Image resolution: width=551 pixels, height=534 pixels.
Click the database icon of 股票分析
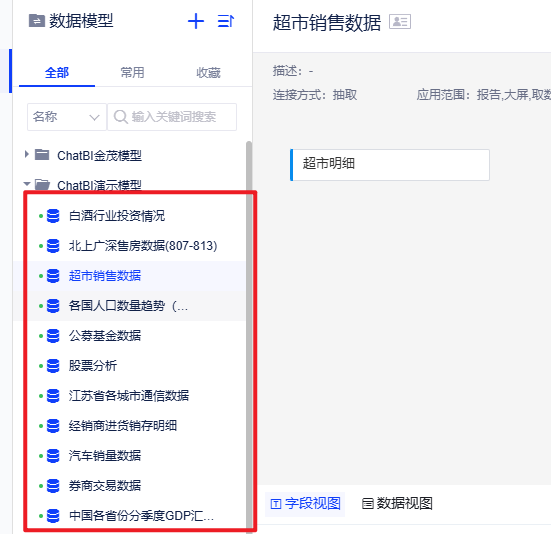click(x=53, y=366)
